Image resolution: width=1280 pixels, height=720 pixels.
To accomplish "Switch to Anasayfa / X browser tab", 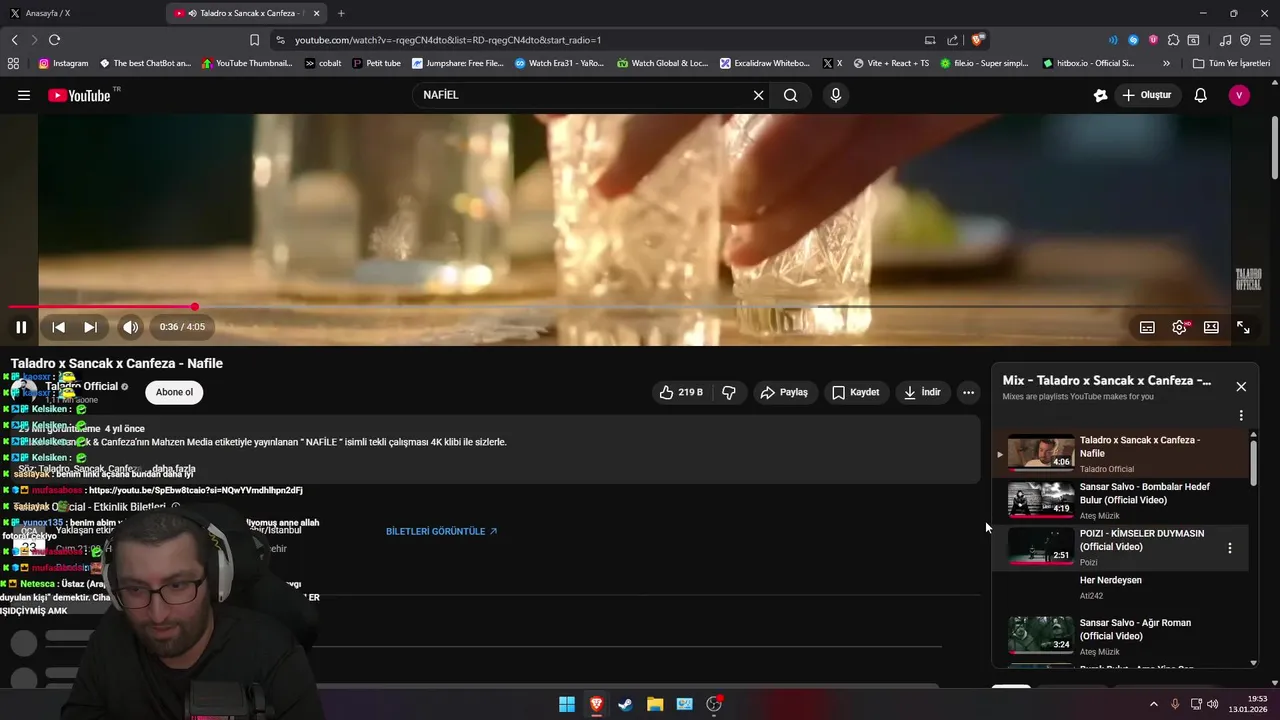I will click(80, 13).
